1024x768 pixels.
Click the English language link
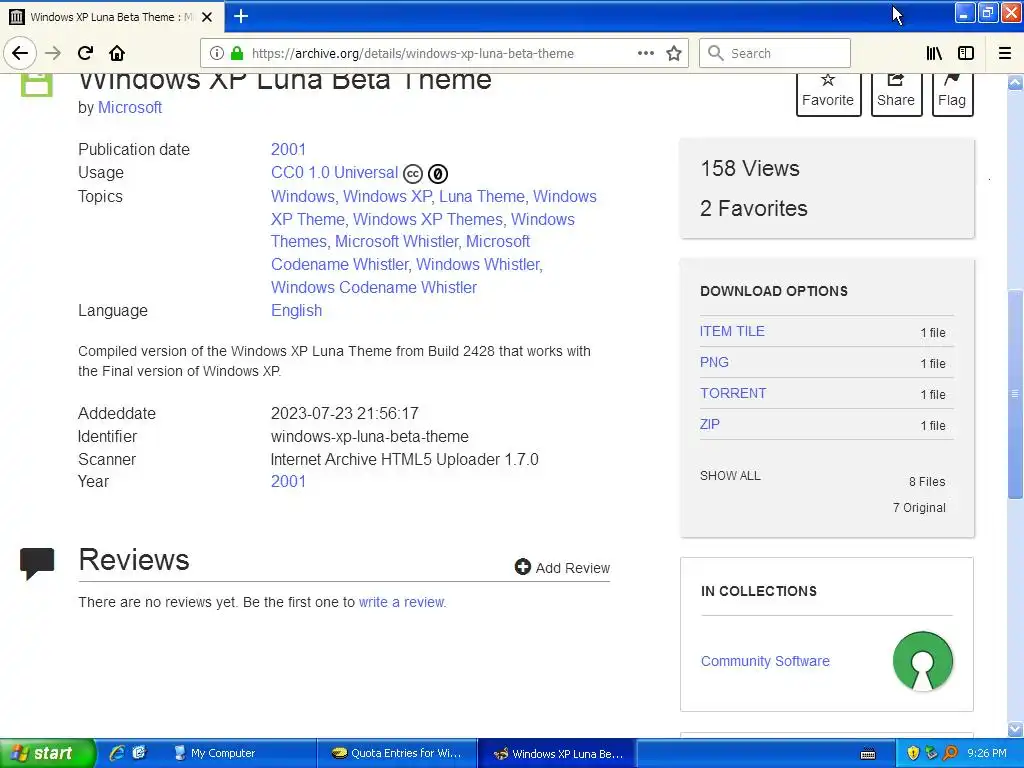(296, 310)
